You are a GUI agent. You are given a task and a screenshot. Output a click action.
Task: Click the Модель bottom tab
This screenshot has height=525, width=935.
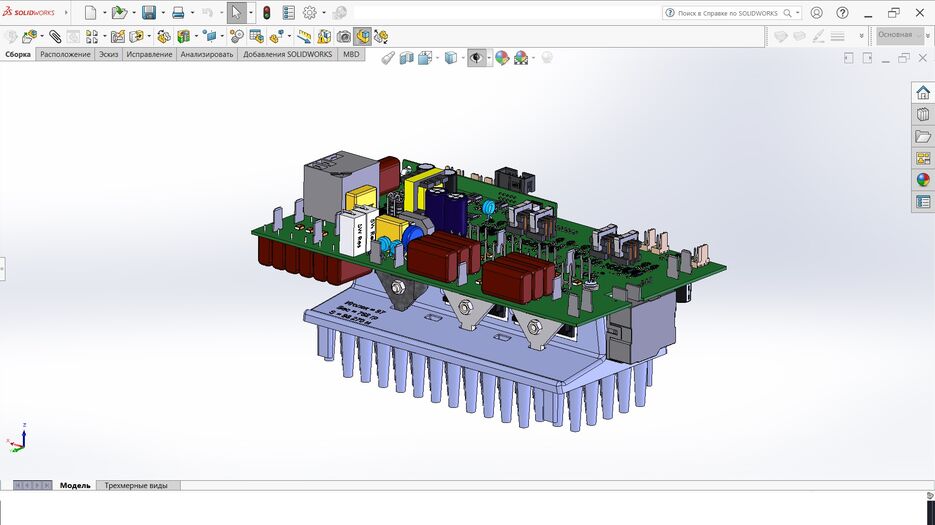pos(75,485)
